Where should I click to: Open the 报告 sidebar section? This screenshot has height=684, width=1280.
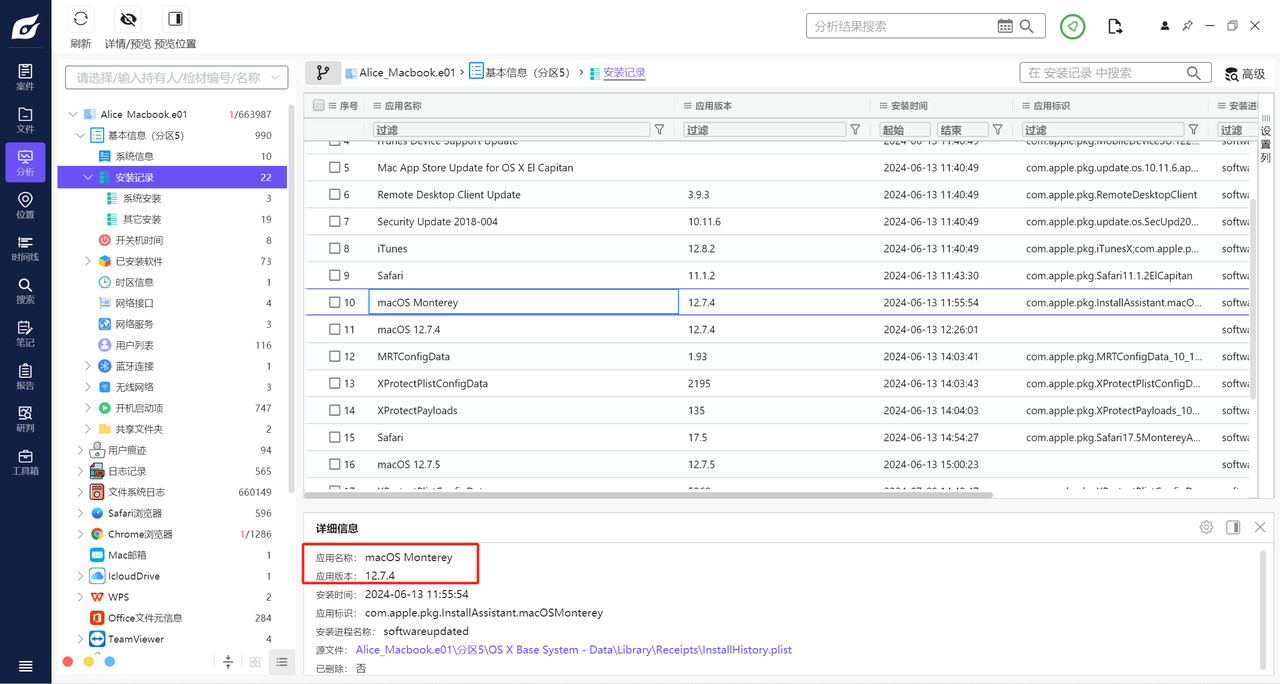[25, 376]
